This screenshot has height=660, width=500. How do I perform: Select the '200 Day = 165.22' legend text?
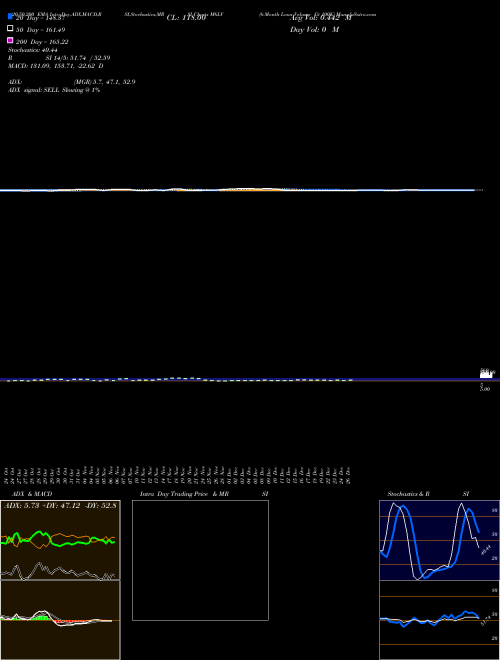tap(42, 42)
